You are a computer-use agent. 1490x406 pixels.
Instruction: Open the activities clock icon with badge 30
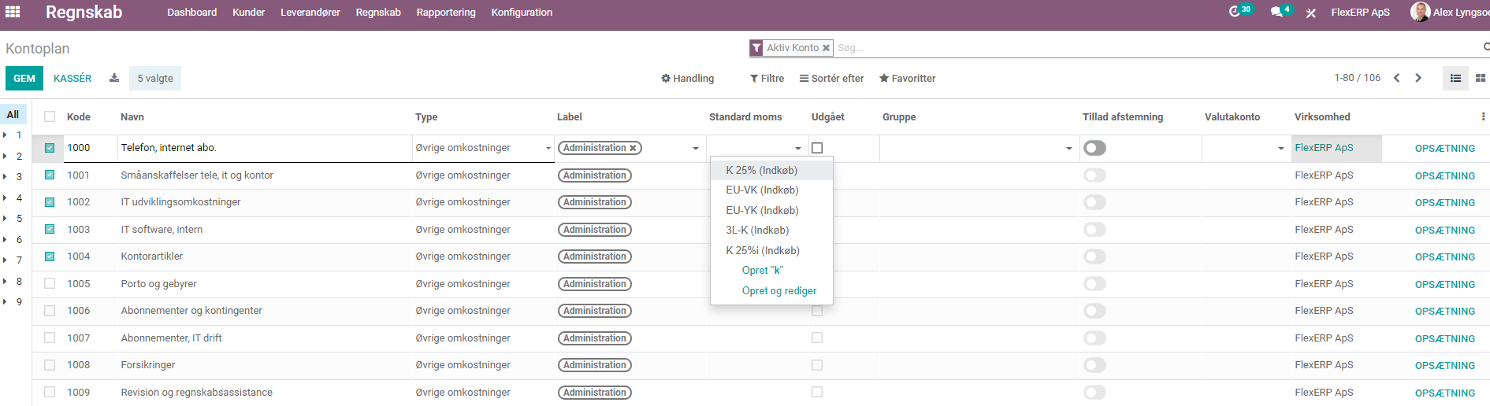coord(1235,12)
